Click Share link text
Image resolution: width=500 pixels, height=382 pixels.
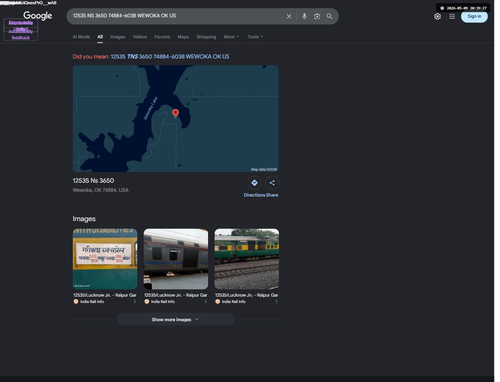272,195
